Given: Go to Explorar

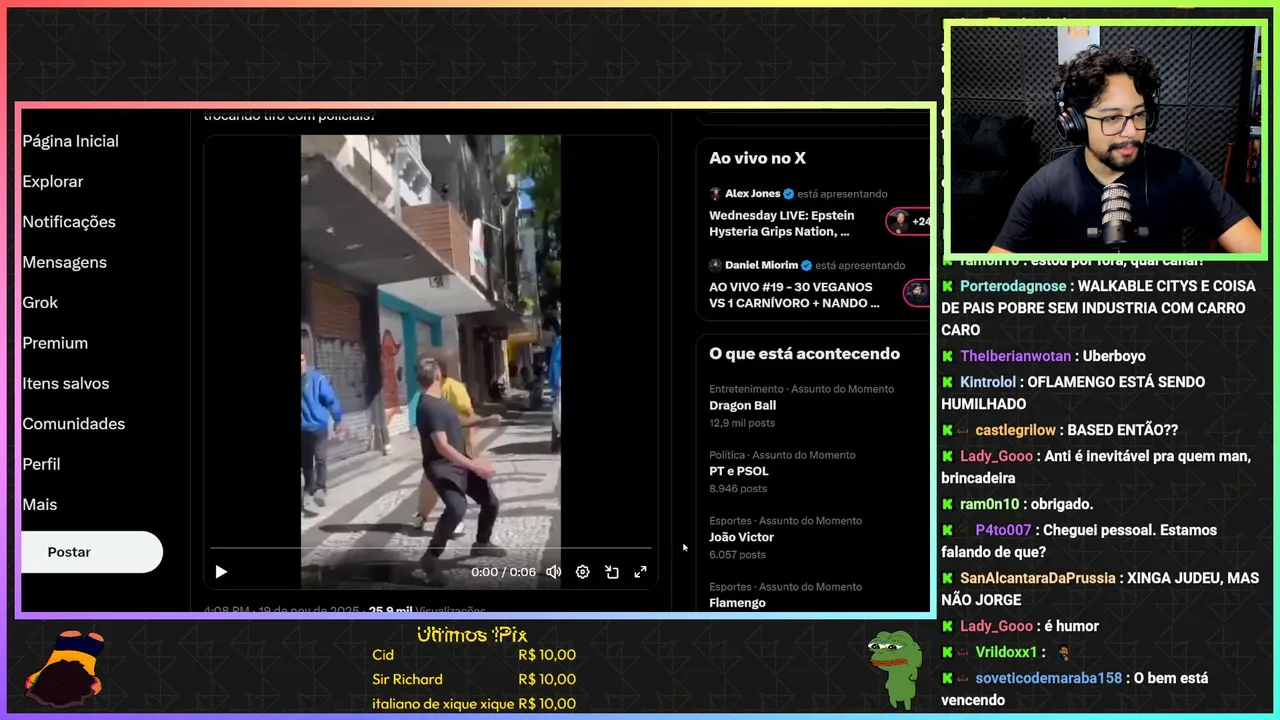Looking at the screenshot, I should [x=53, y=181].
